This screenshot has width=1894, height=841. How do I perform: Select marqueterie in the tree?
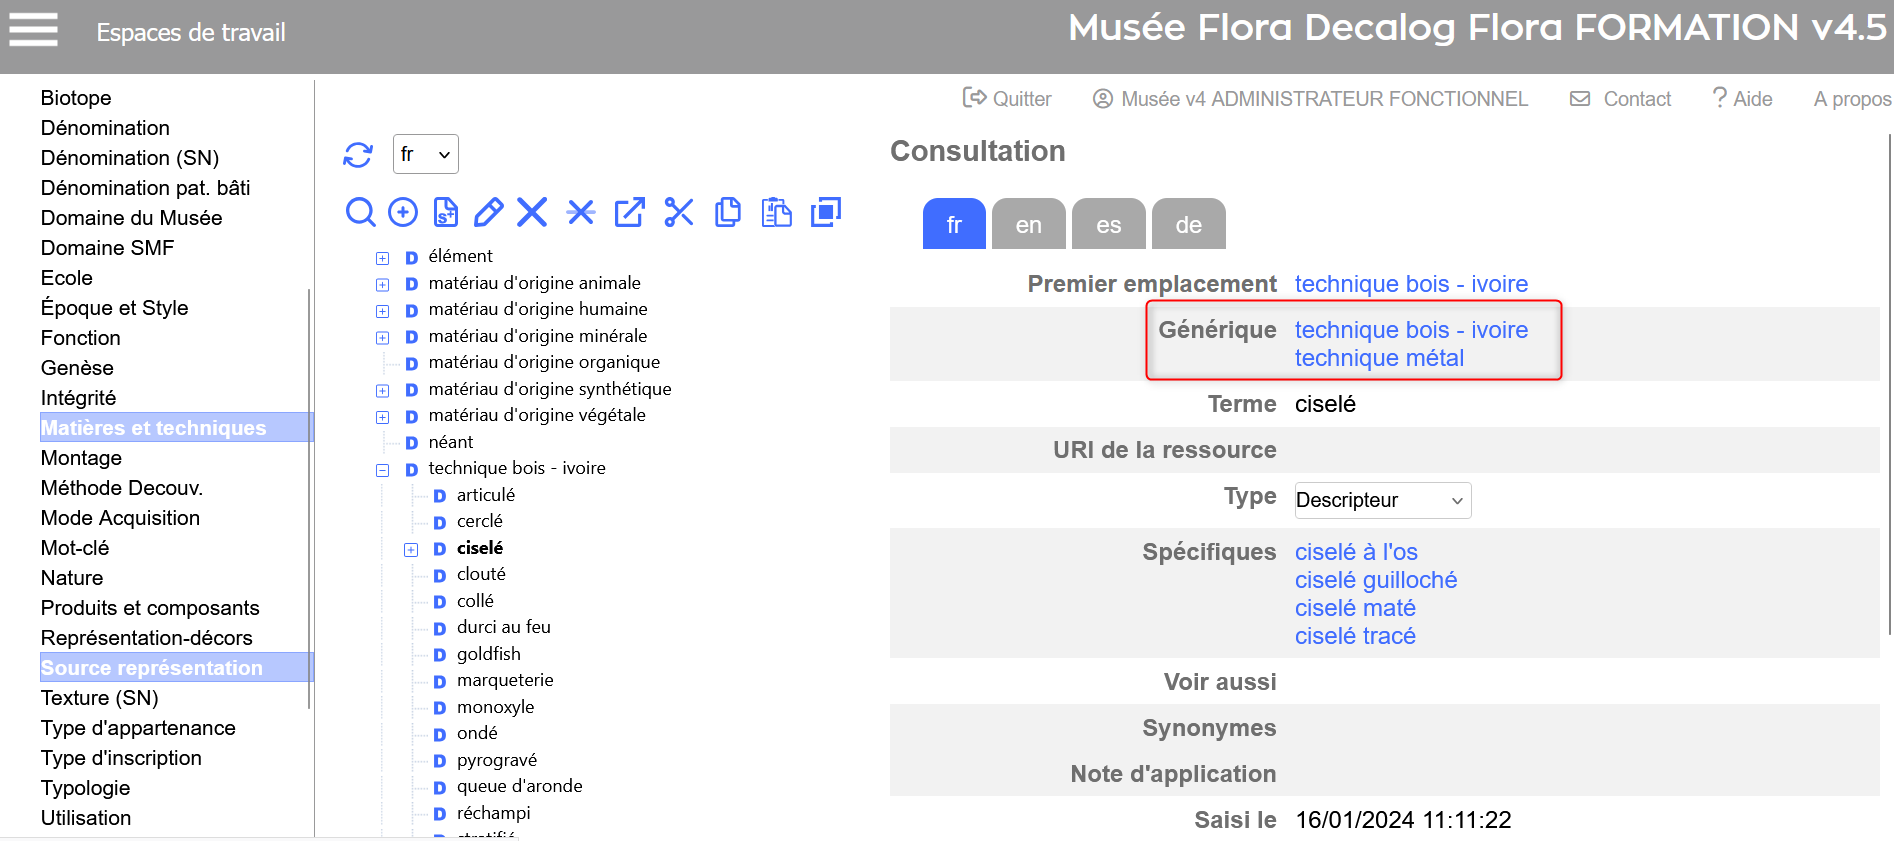(505, 680)
